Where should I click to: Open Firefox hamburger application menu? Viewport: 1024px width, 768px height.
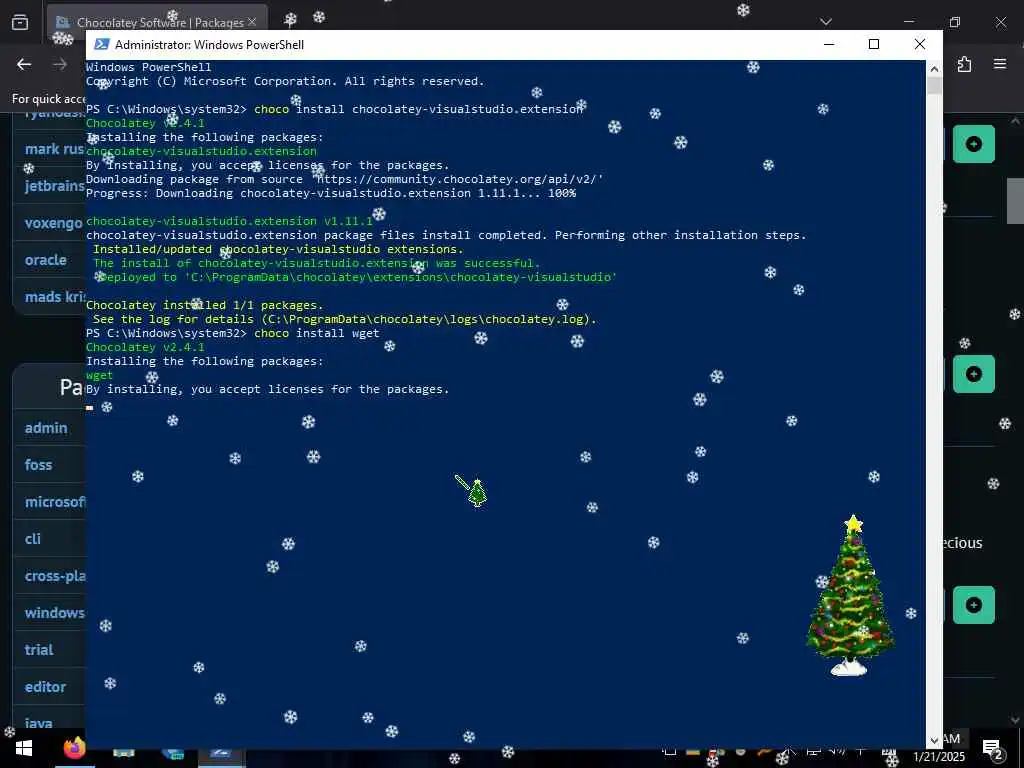[1000, 64]
